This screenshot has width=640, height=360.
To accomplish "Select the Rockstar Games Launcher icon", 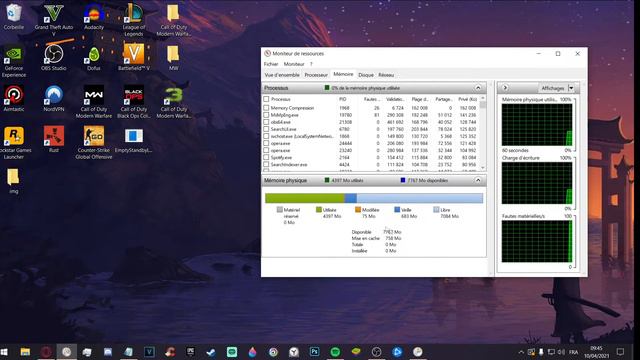I will (x=13, y=142).
